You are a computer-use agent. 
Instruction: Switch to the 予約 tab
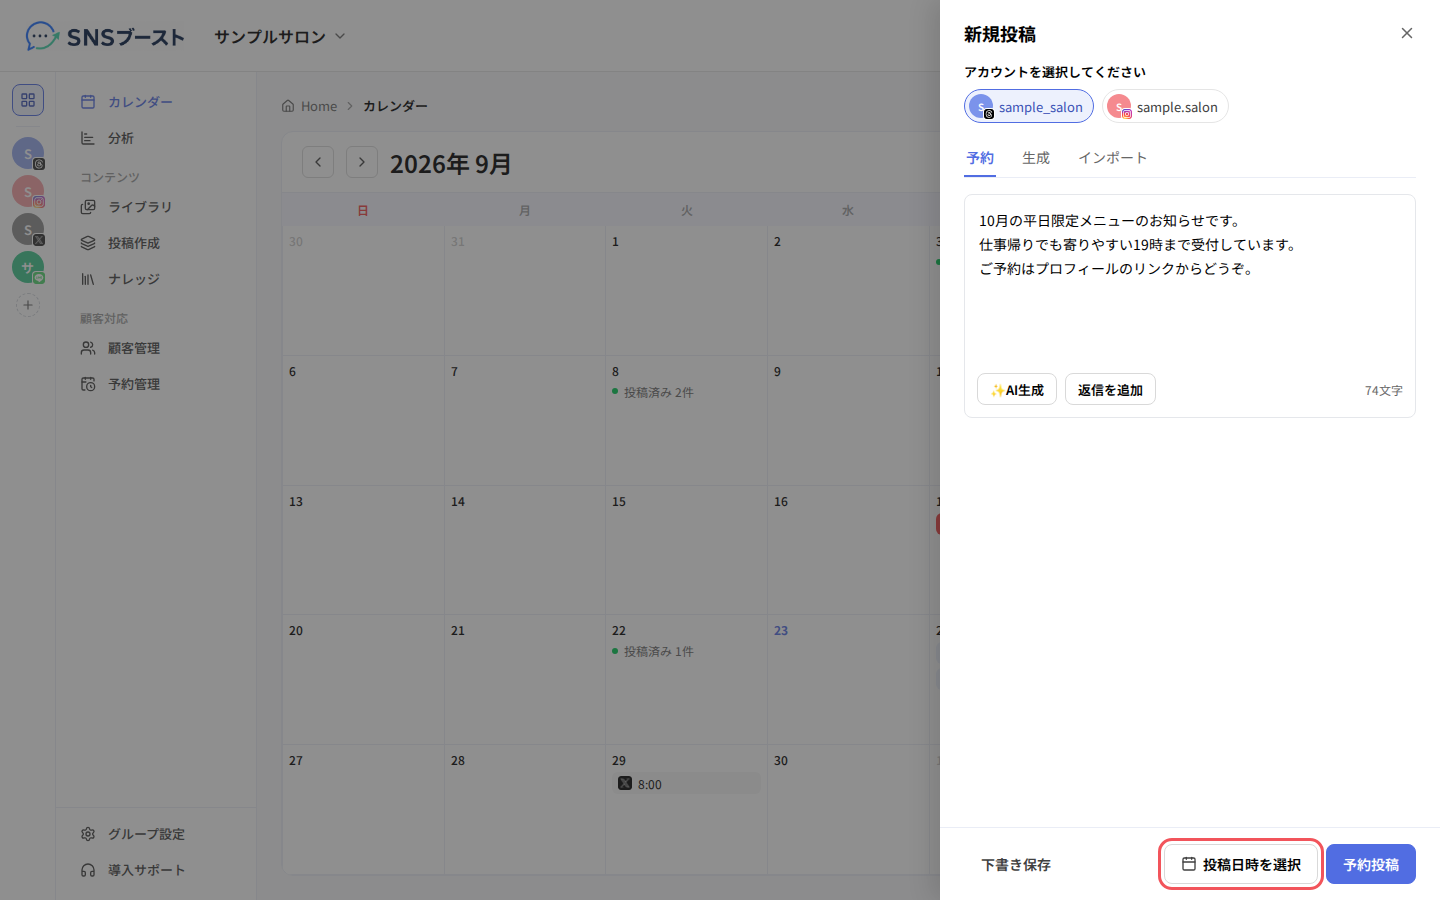click(x=980, y=158)
